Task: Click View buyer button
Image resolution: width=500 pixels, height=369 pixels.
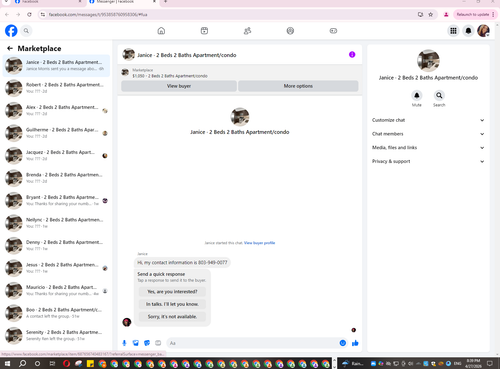Action: pyautogui.click(x=179, y=86)
